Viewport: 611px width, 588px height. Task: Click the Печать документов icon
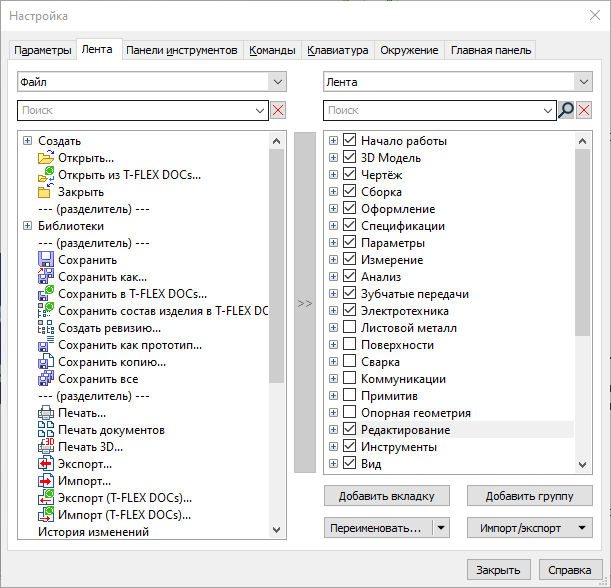(x=46, y=429)
